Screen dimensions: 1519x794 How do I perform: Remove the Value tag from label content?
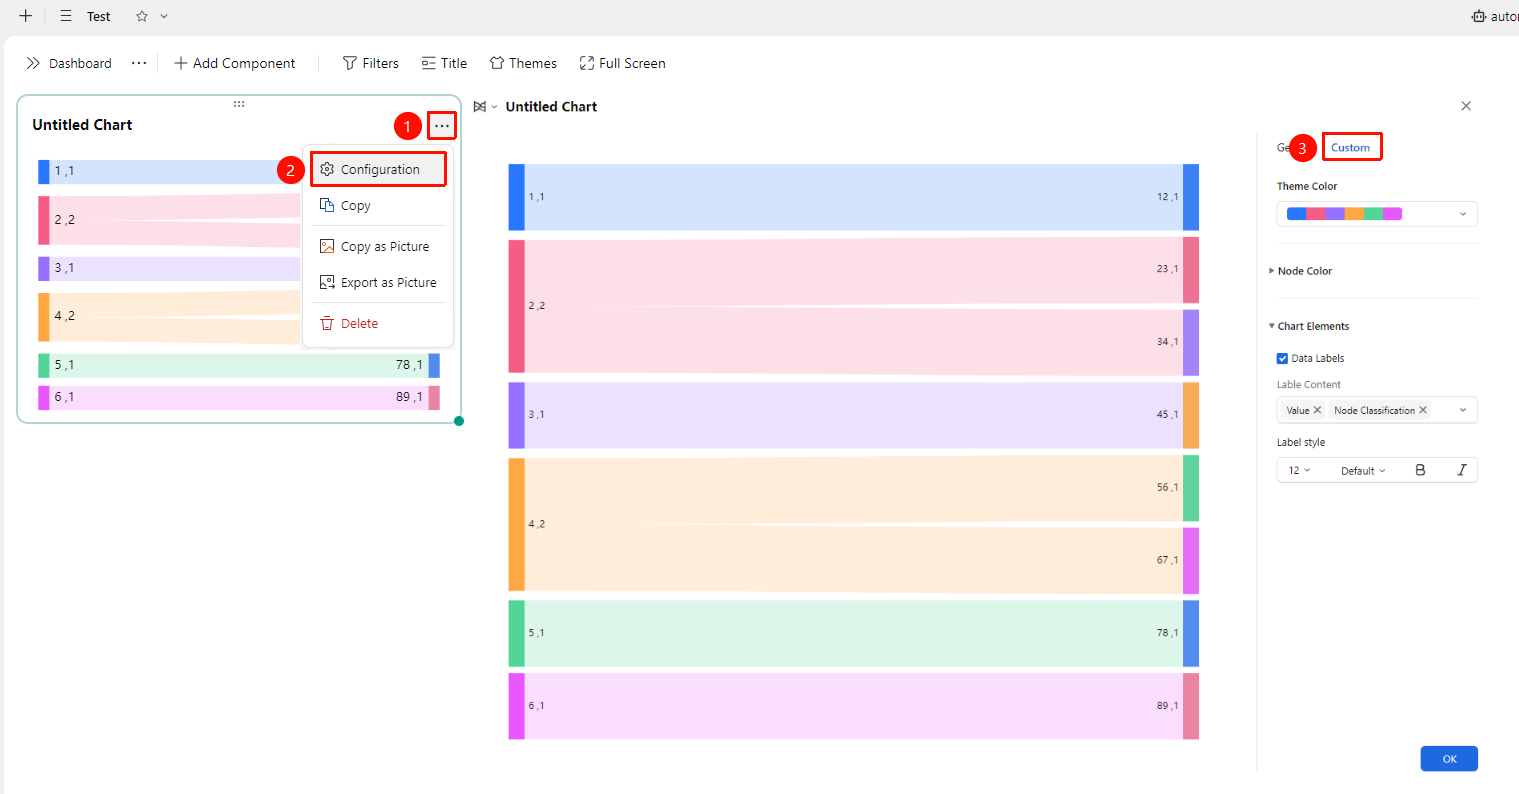tap(1317, 410)
